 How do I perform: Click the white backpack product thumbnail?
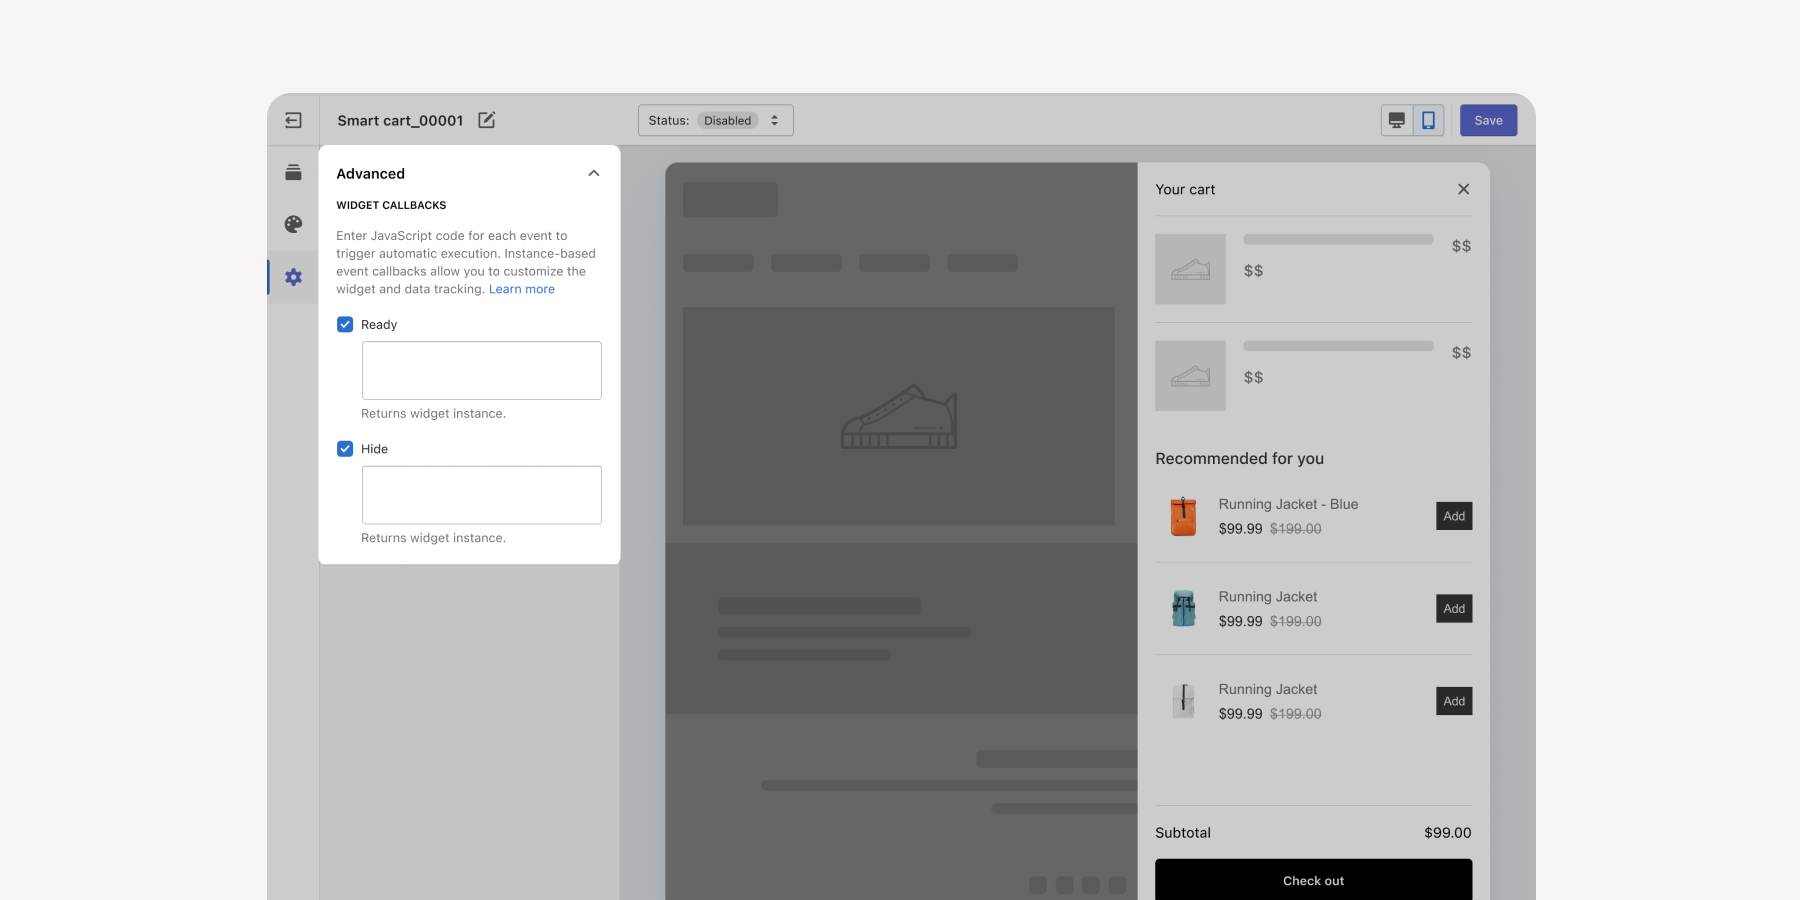[1183, 701]
